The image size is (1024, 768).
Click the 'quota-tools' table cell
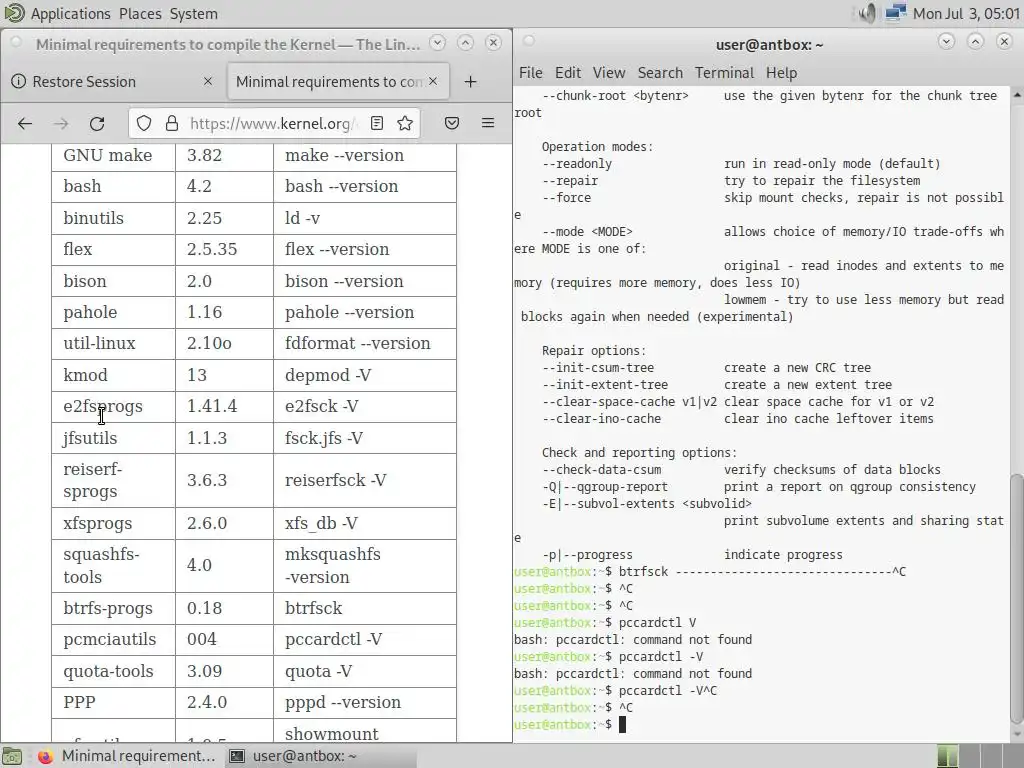(114, 671)
